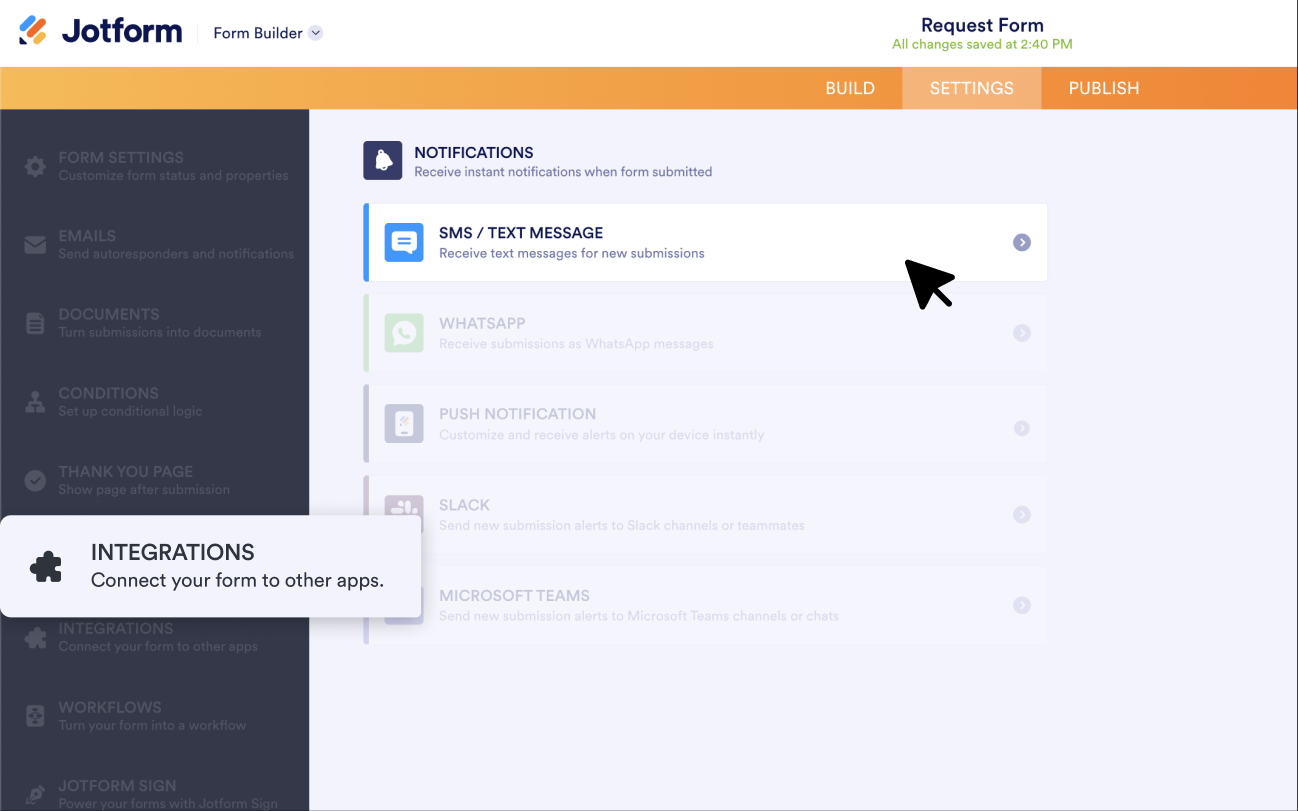Click the Push Notification phone icon
Image resolution: width=1298 pixels, height=811 pixels.
[x=404, y=424]
